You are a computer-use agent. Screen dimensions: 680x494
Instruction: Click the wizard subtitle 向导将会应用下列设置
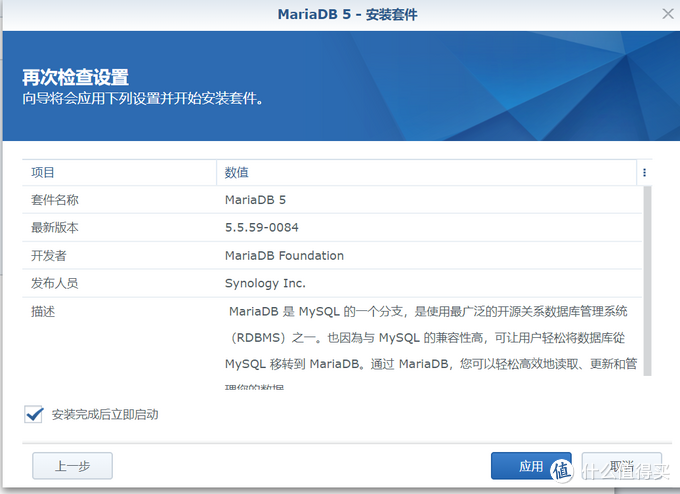coord(143,98)
